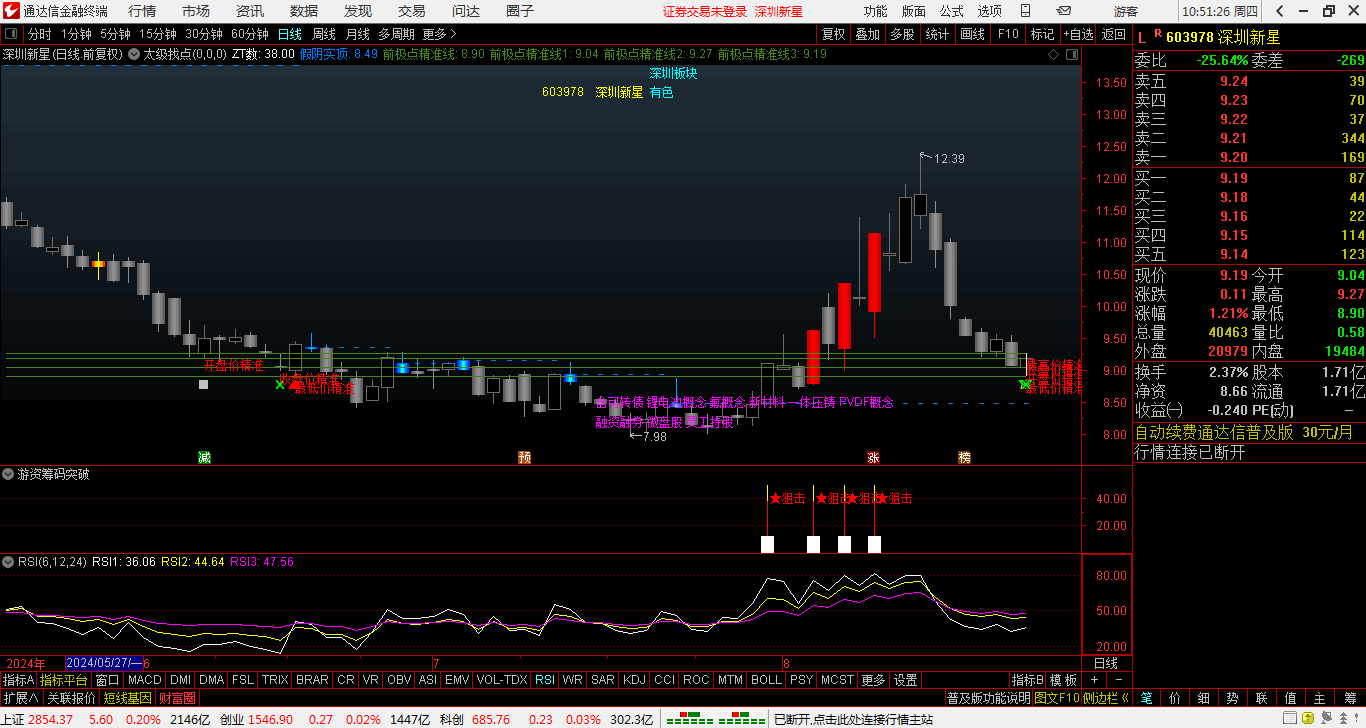This screenshot has height=728, width=1366.
Task: Collapse the 深圳新星 main chart header arrow
Action: pos(133,54)
